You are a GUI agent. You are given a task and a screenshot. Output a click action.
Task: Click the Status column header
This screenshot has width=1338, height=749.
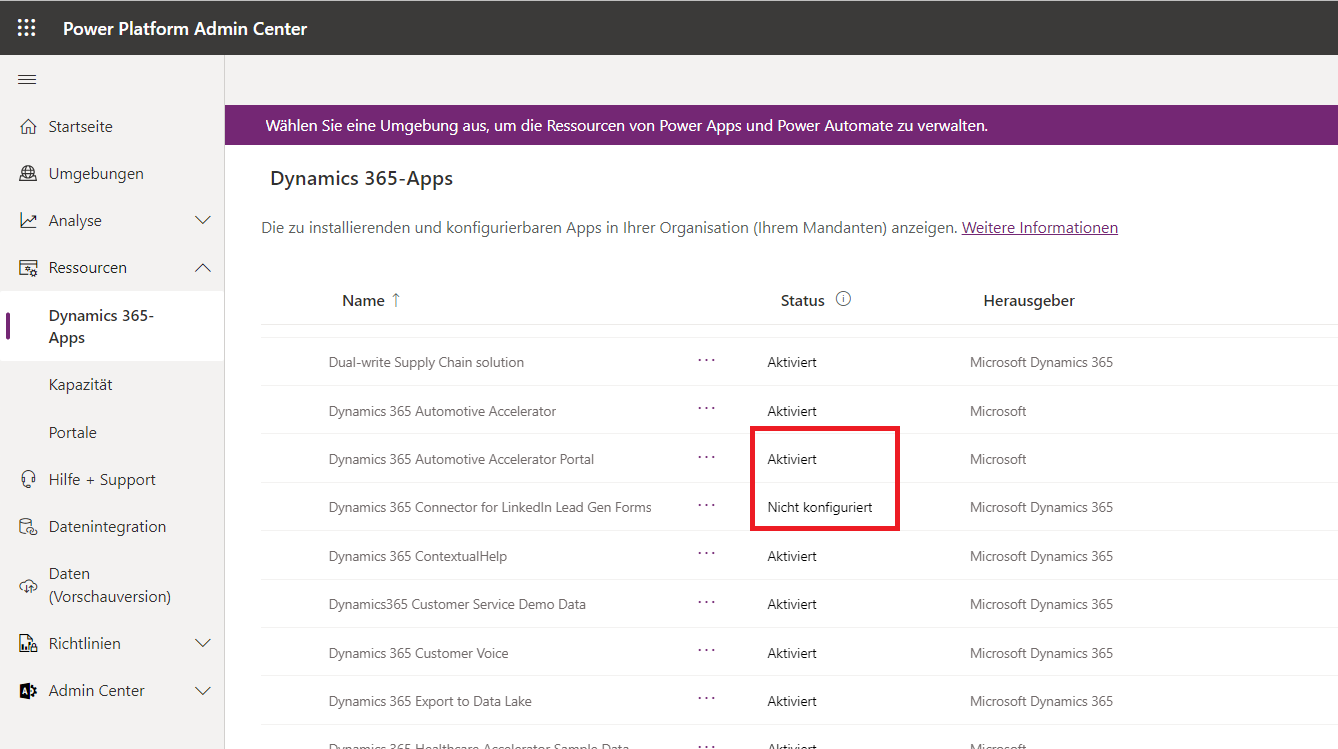803,300
